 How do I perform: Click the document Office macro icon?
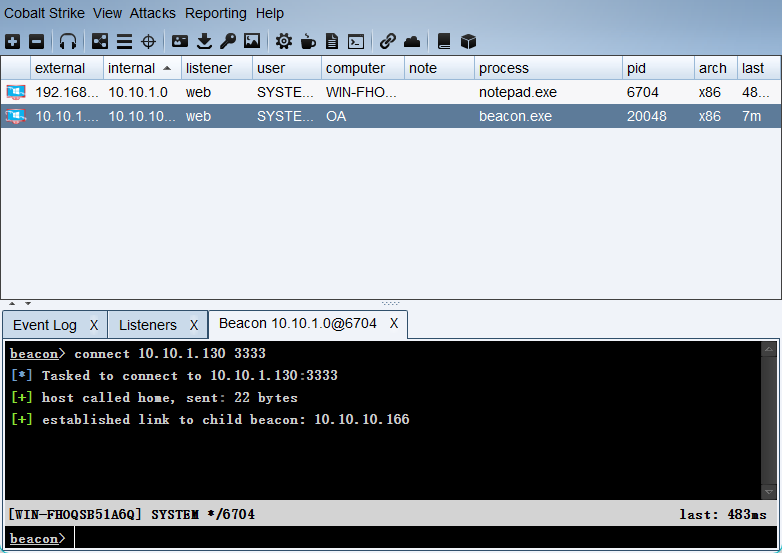[x=332, y=41]
